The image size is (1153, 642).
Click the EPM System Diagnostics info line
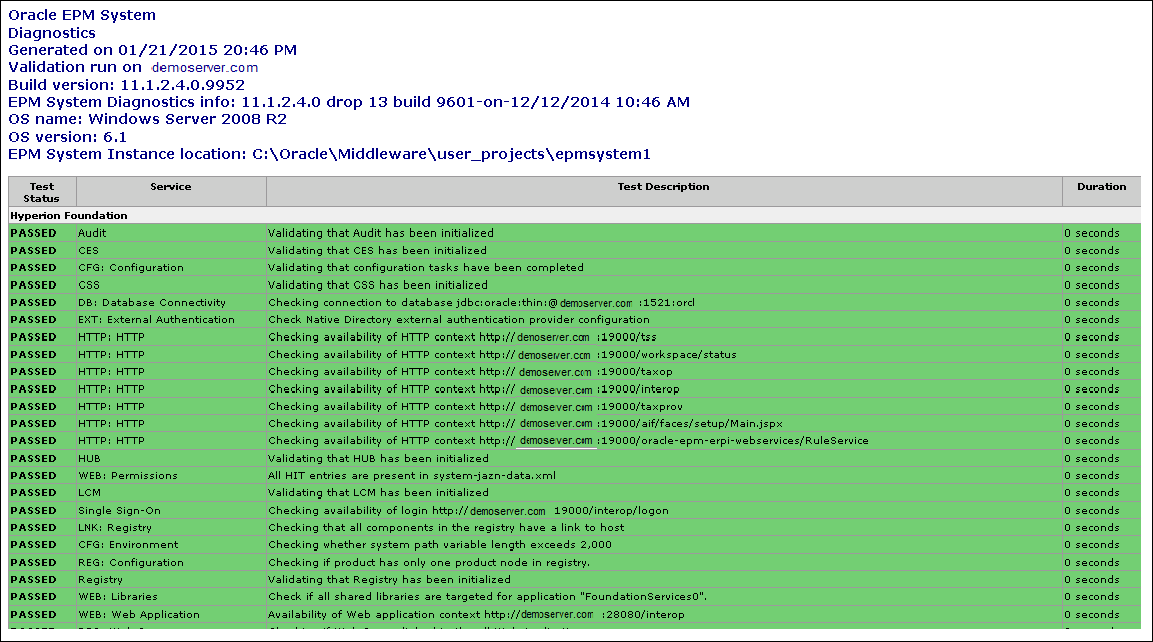[x=349, y=102]
